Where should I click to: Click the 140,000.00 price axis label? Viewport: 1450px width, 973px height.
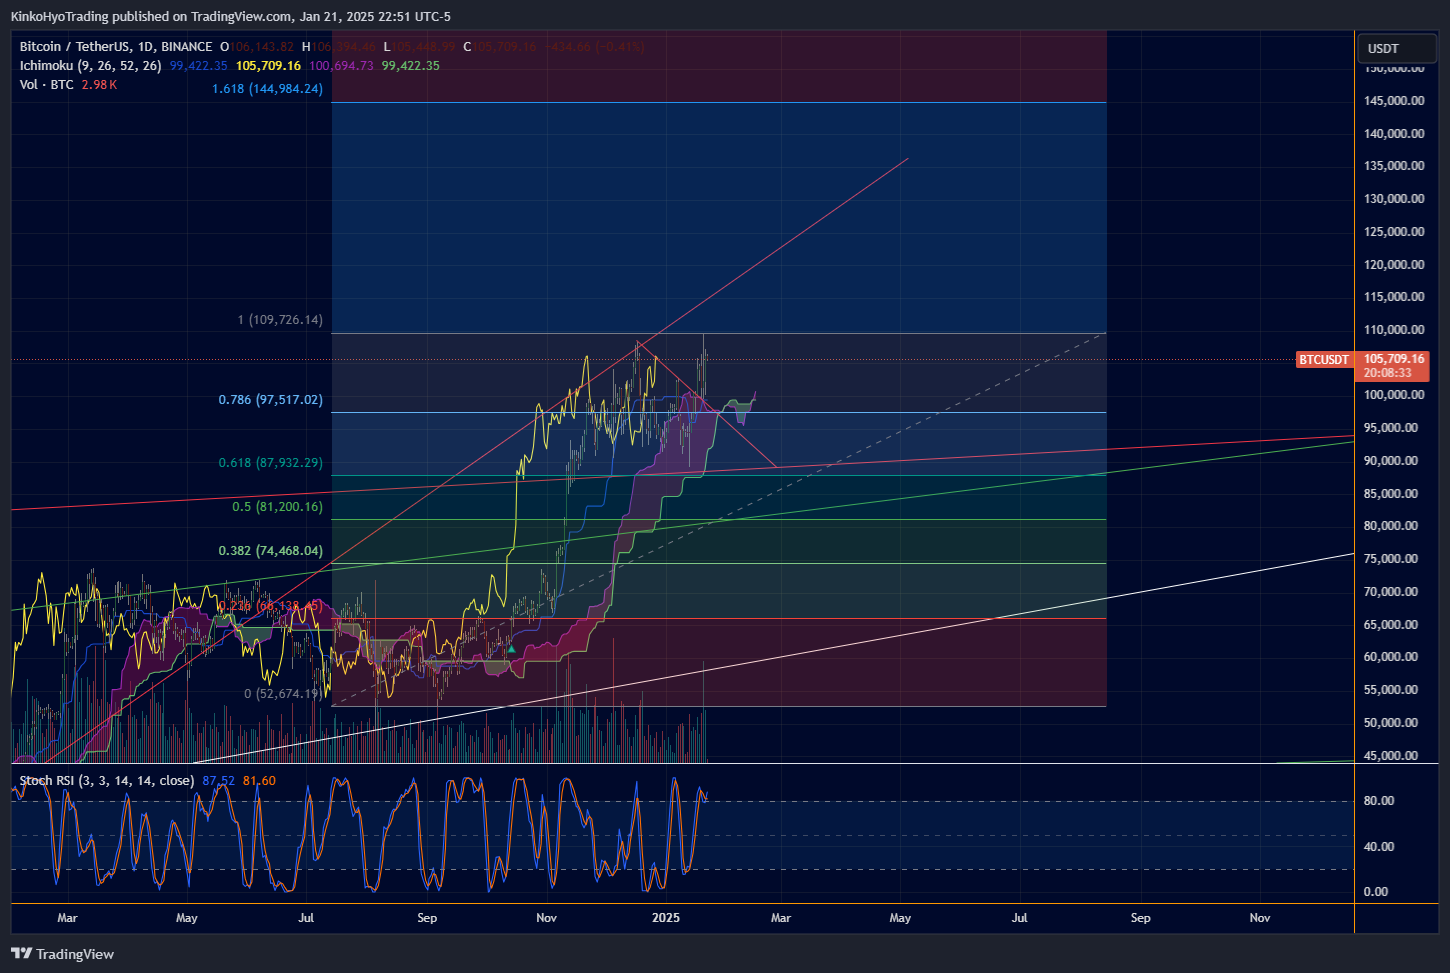[1394, 133]
